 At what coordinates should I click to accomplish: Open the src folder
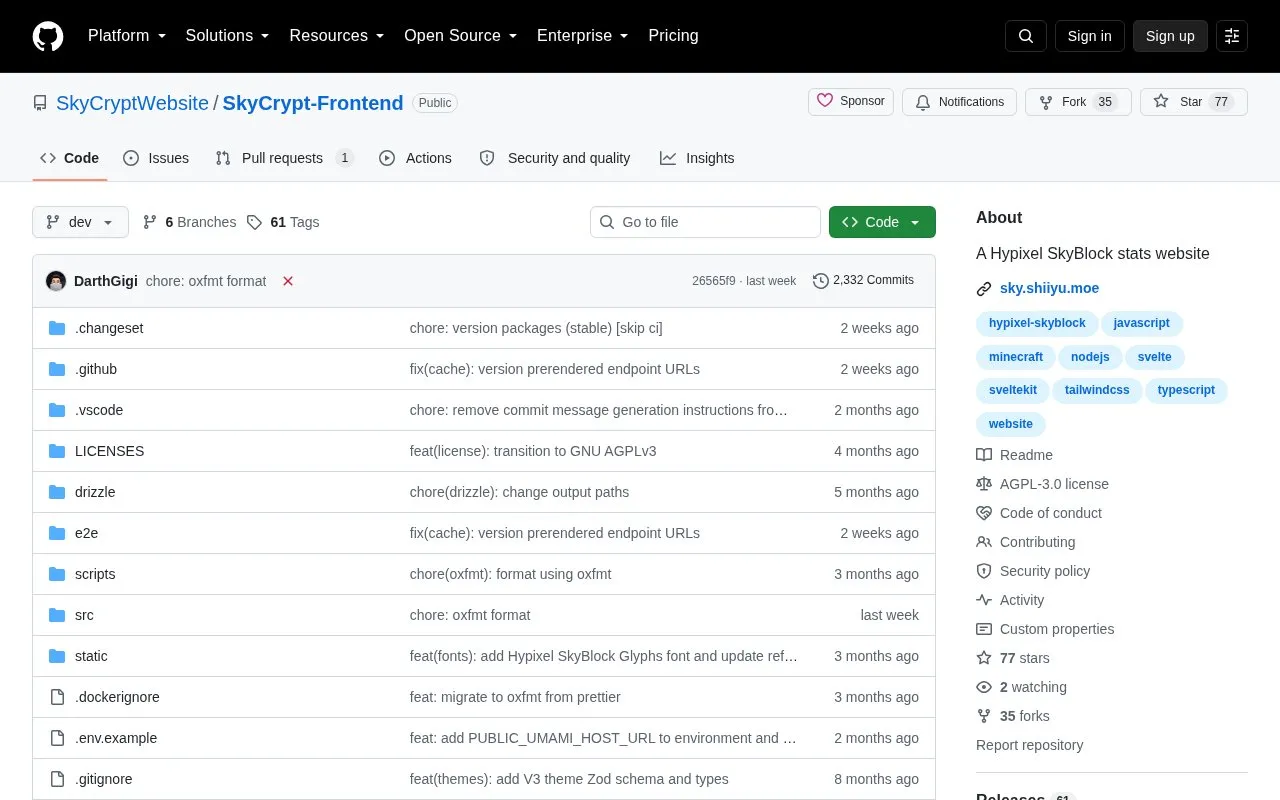84,615
